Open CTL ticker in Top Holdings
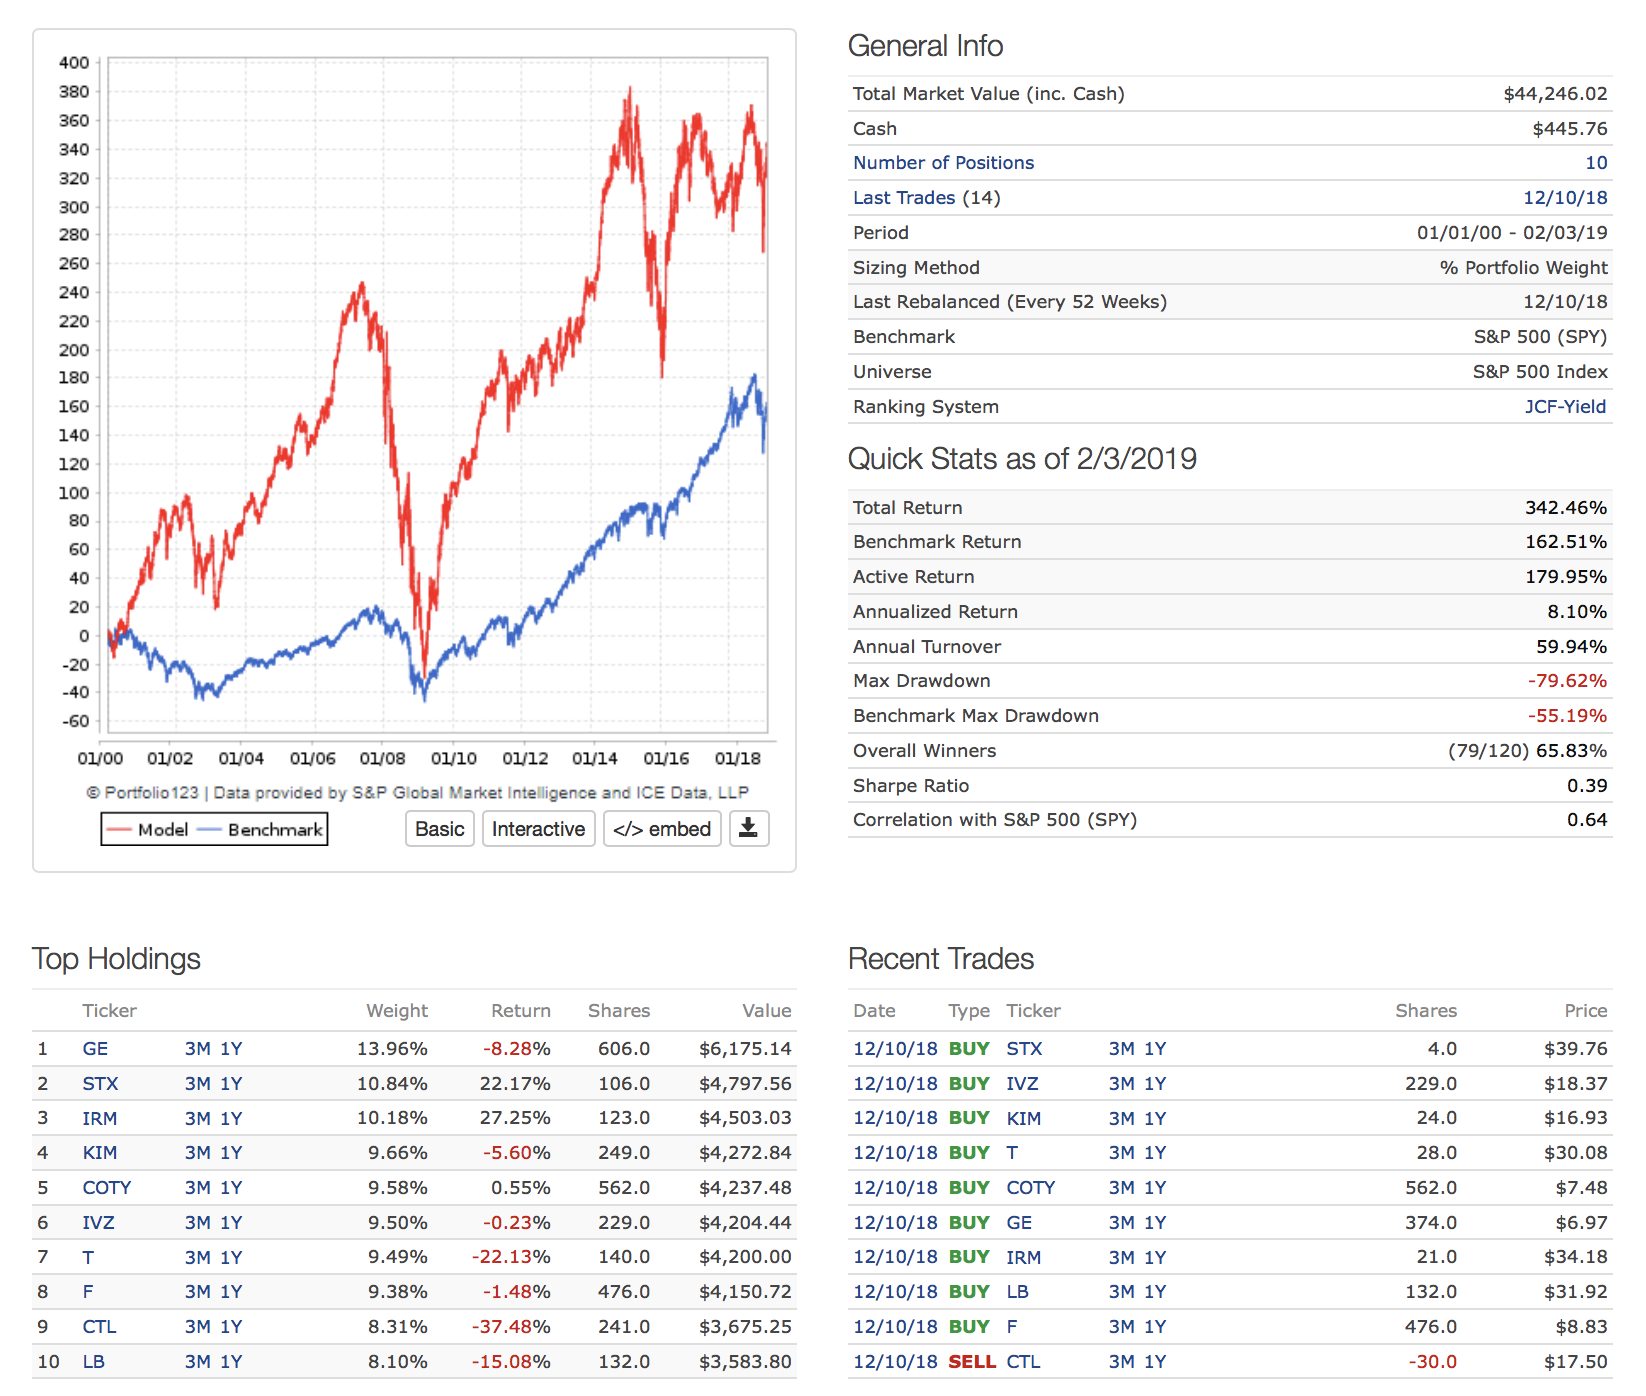 [99, 1327]
